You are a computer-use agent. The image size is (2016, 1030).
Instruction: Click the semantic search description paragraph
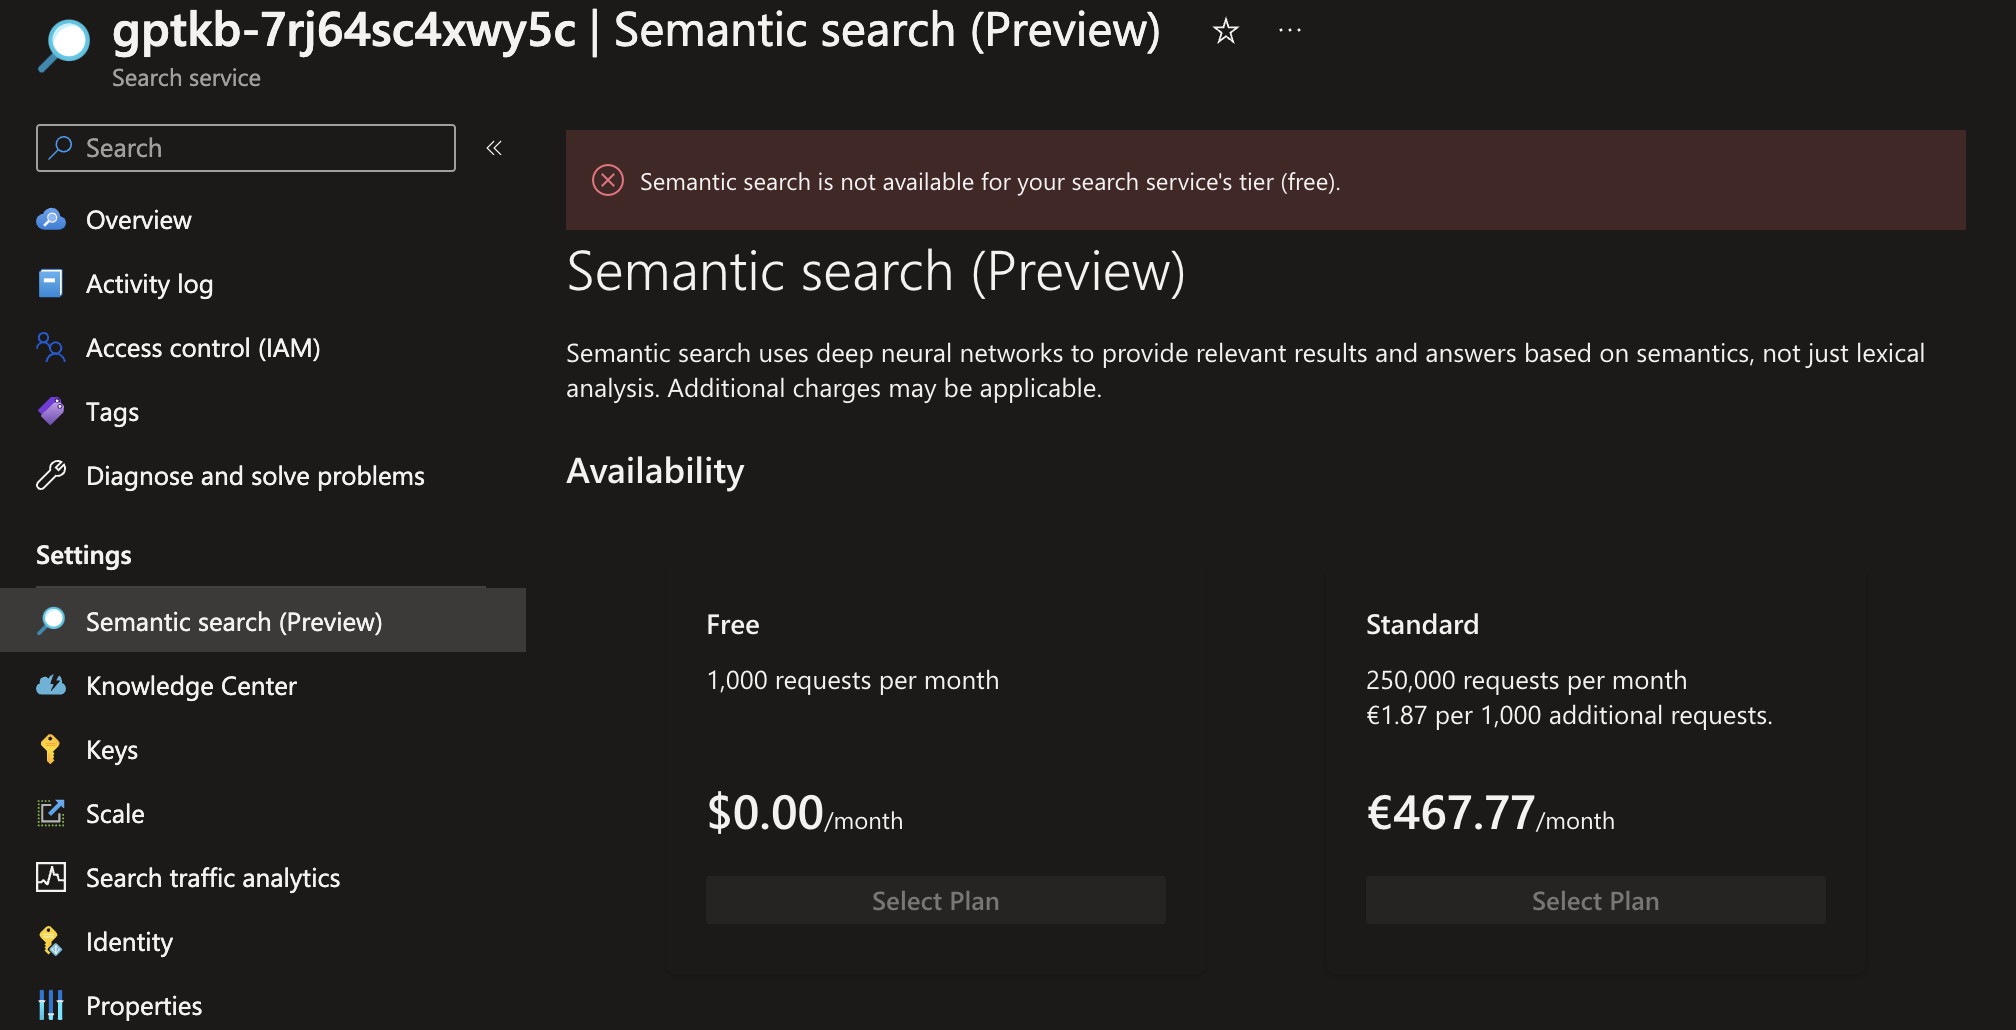point(1245,370)
